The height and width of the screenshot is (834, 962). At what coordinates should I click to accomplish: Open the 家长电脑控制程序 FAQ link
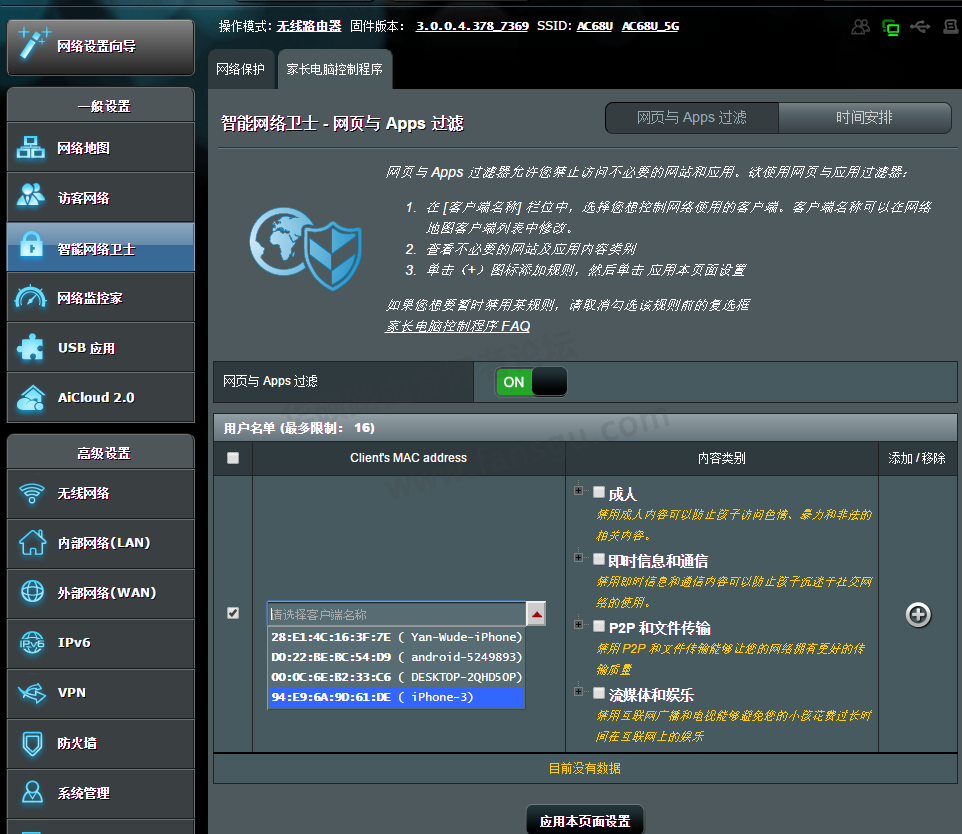pyautogui.click(x=458, y=326)
